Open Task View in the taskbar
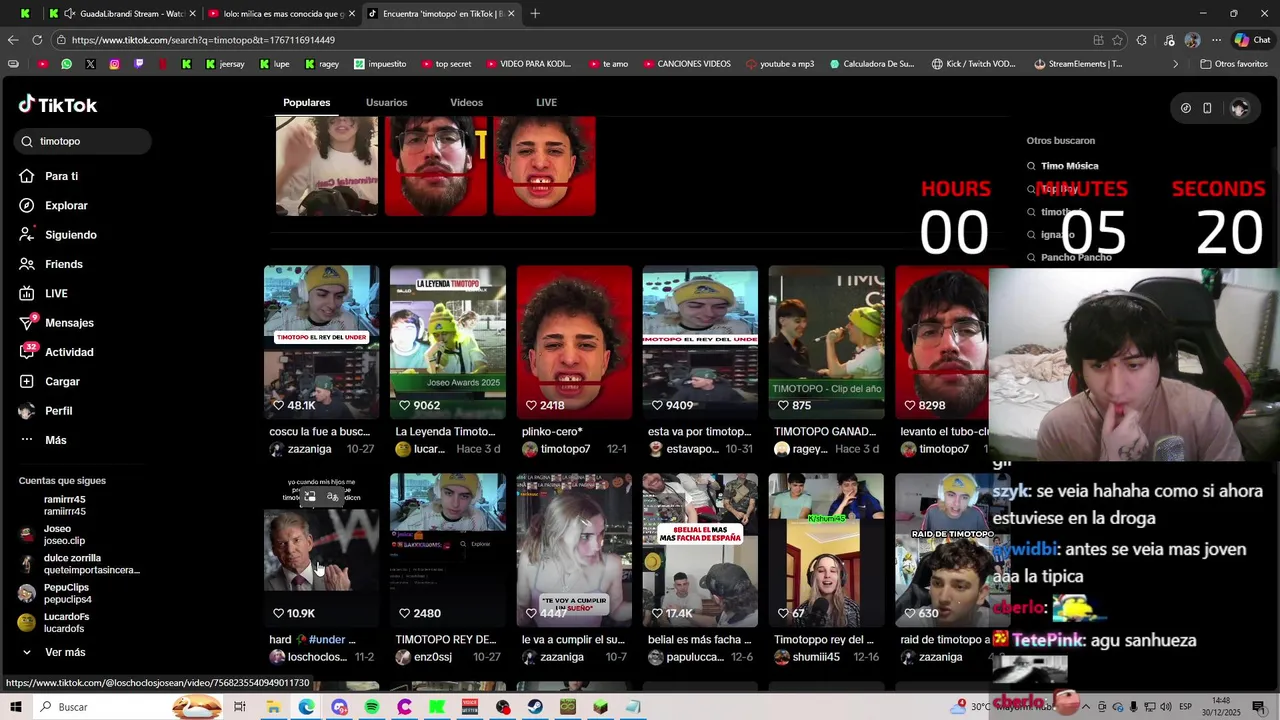 point(240,707)
